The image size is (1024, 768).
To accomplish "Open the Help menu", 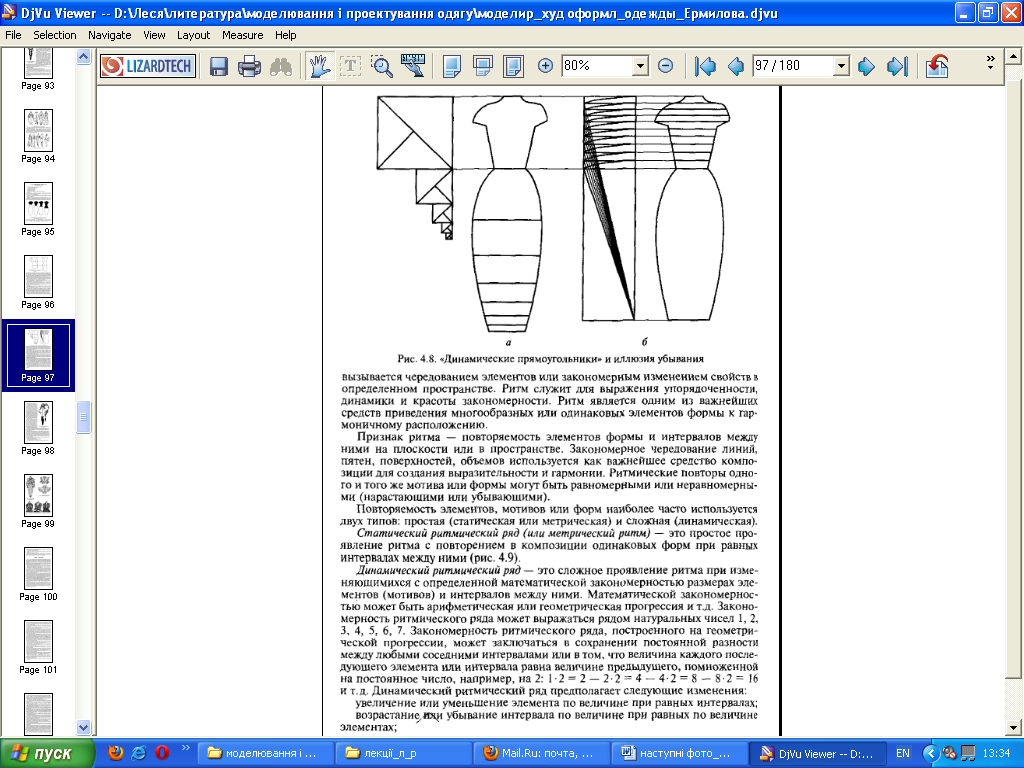I will [x=285, y=35].
